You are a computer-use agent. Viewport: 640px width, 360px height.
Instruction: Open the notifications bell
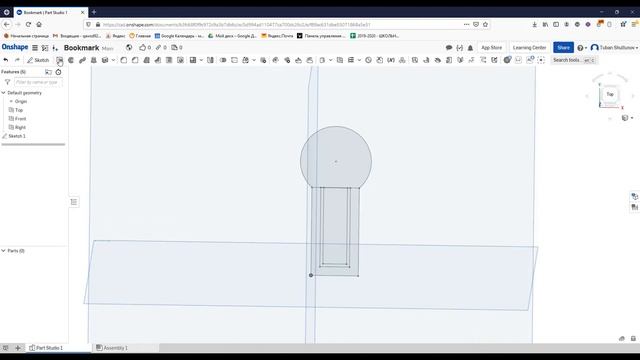(x=470, y=48)
